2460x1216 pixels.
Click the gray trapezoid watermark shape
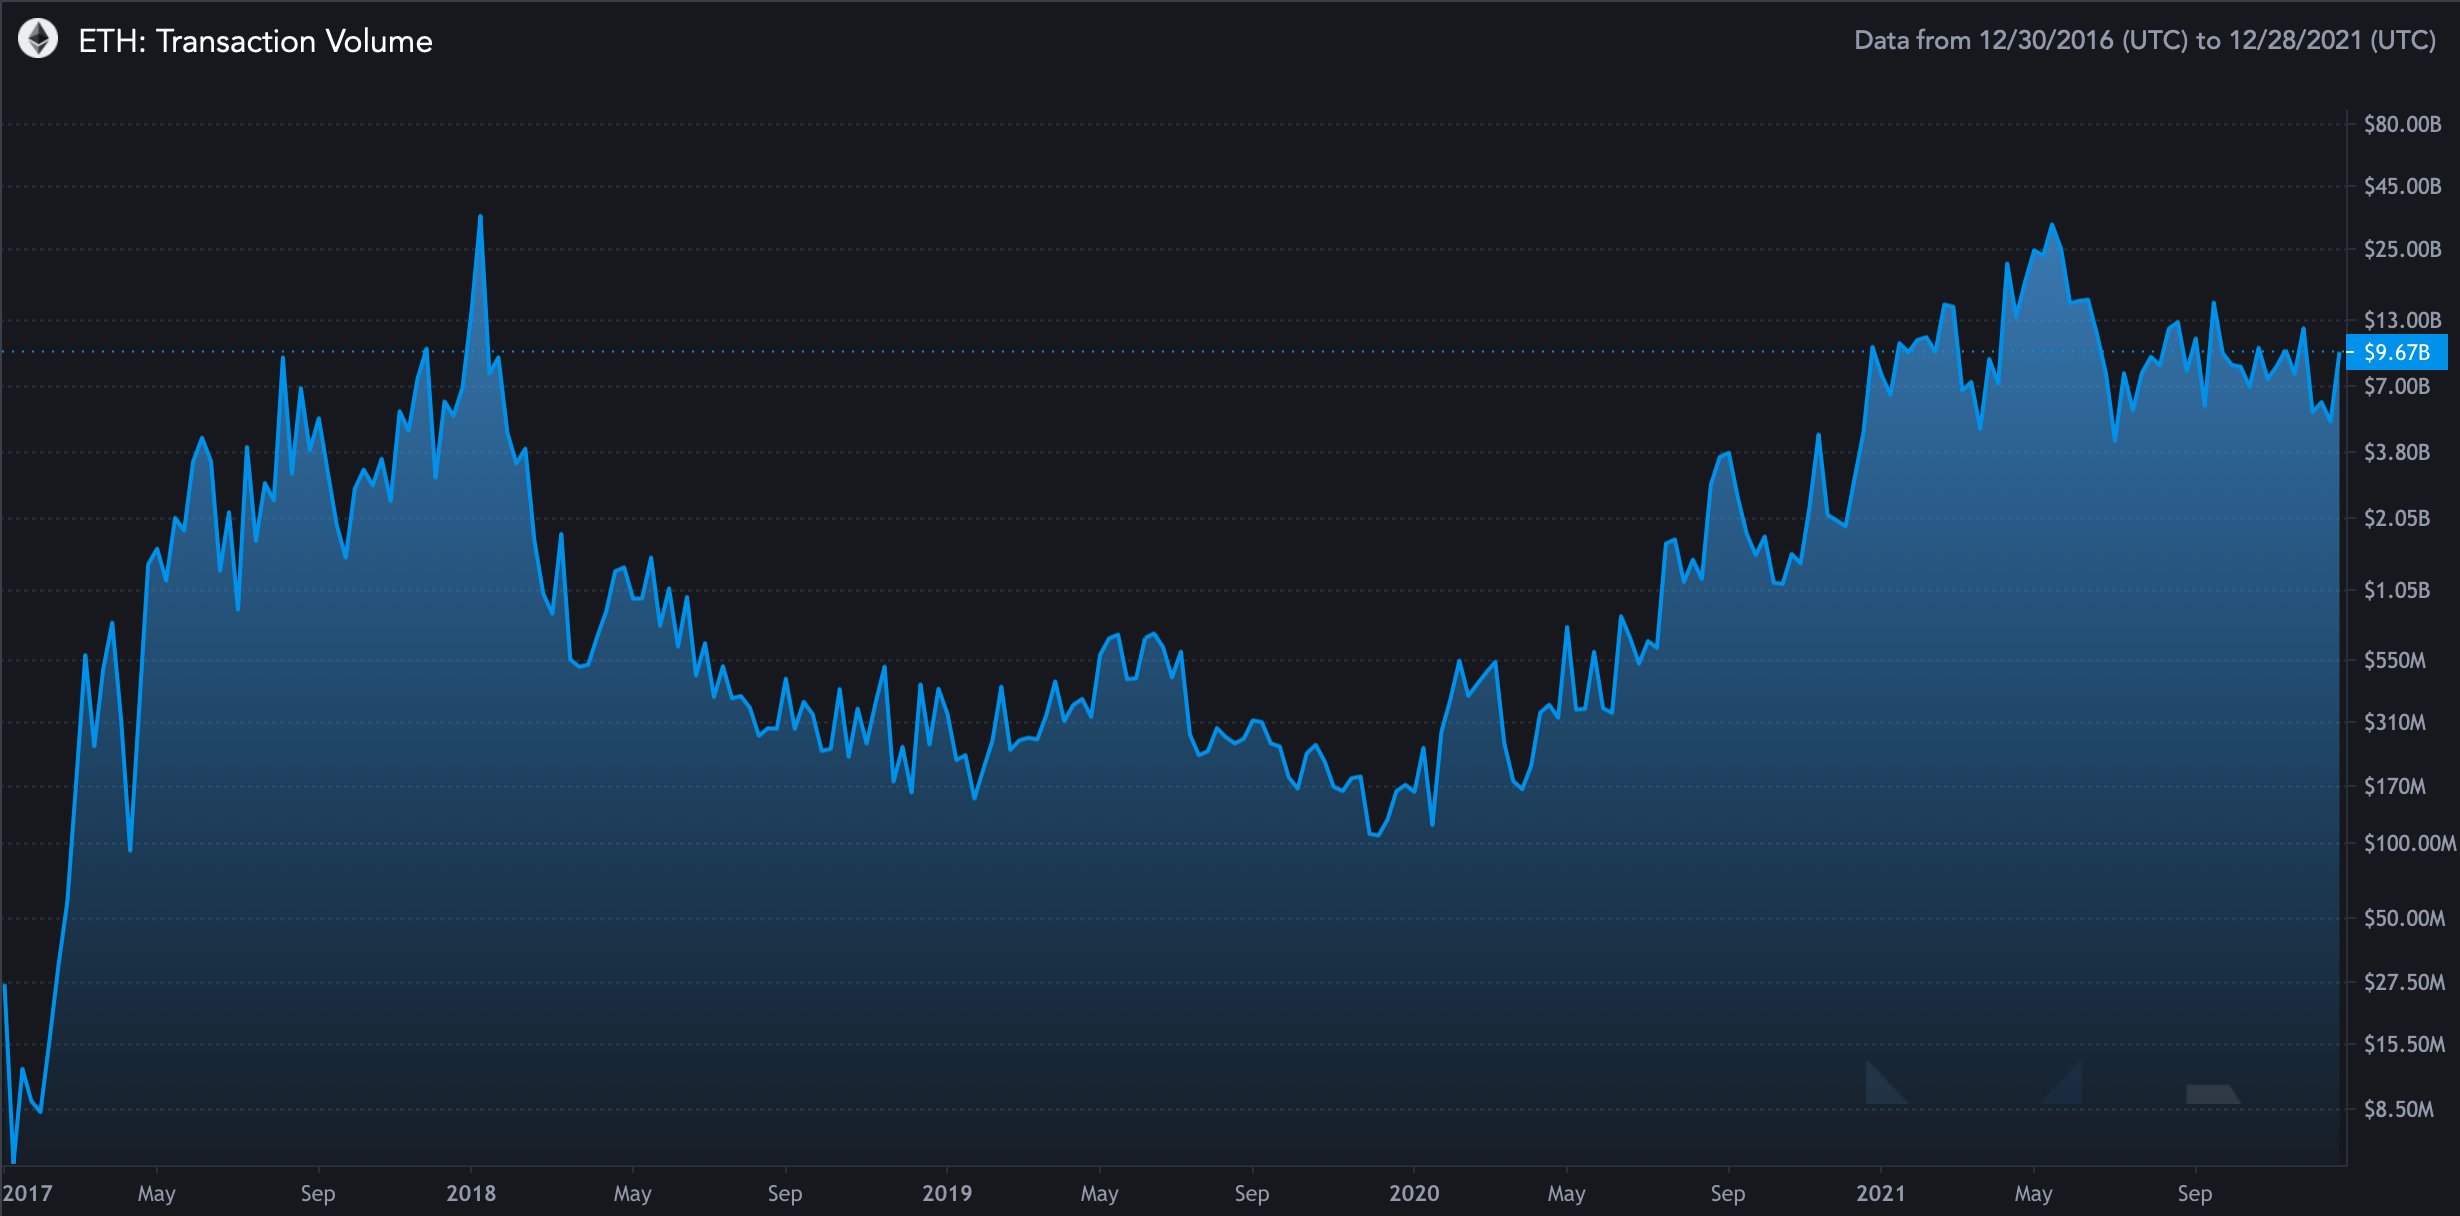click(2211, 1094)
